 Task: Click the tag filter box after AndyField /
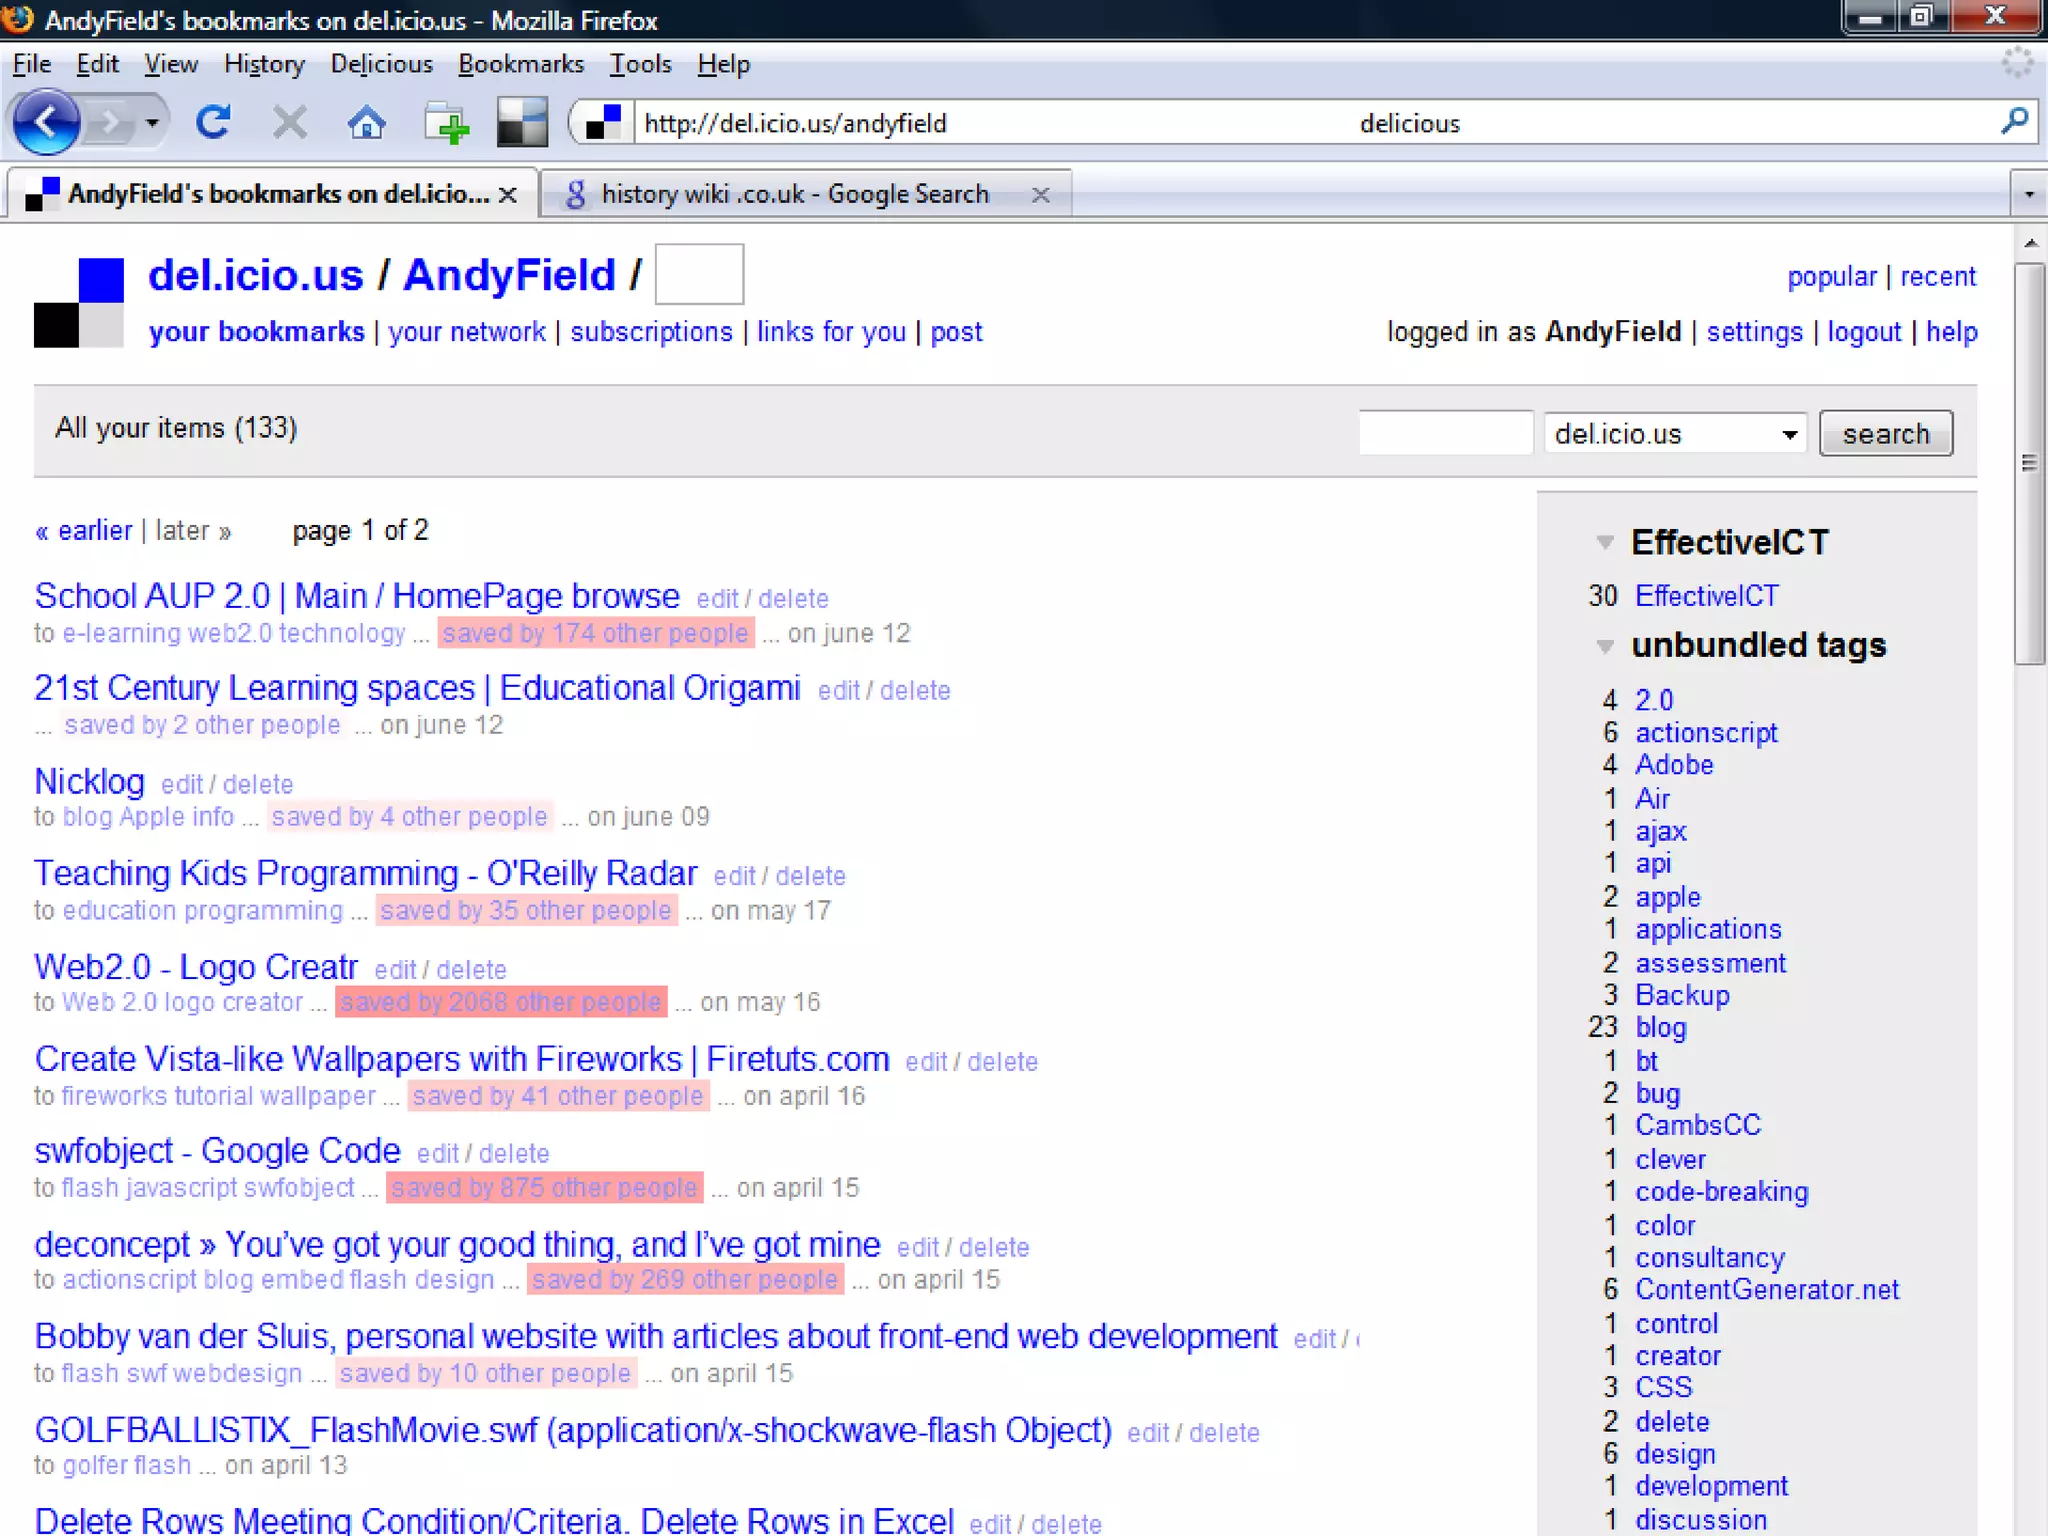tap(699, 274)
